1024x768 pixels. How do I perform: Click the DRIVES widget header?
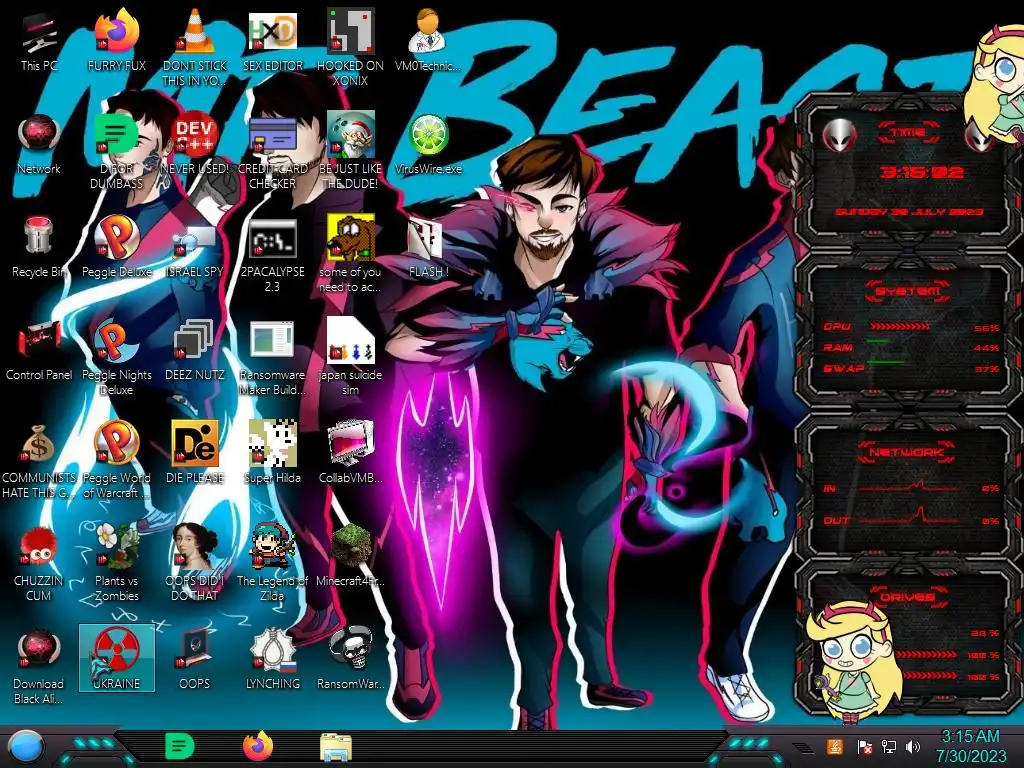pyautogui.click(x=908, y=596)
